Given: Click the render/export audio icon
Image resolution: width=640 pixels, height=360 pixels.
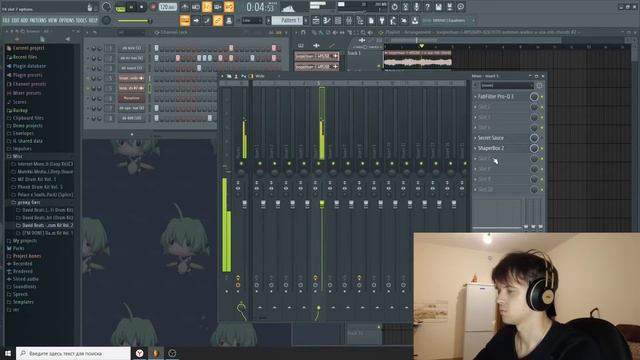Looking at the screenshot, I should [449, 7].
